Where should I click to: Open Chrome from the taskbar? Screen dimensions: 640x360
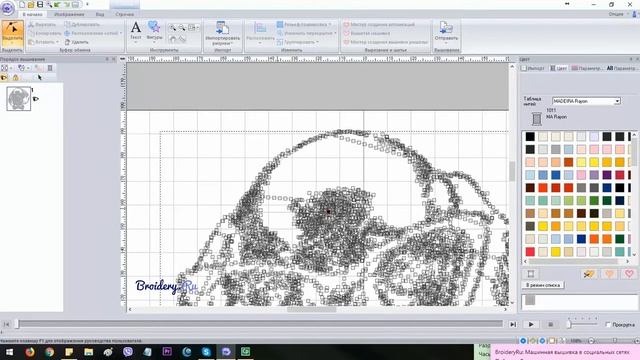coord(49,352)
